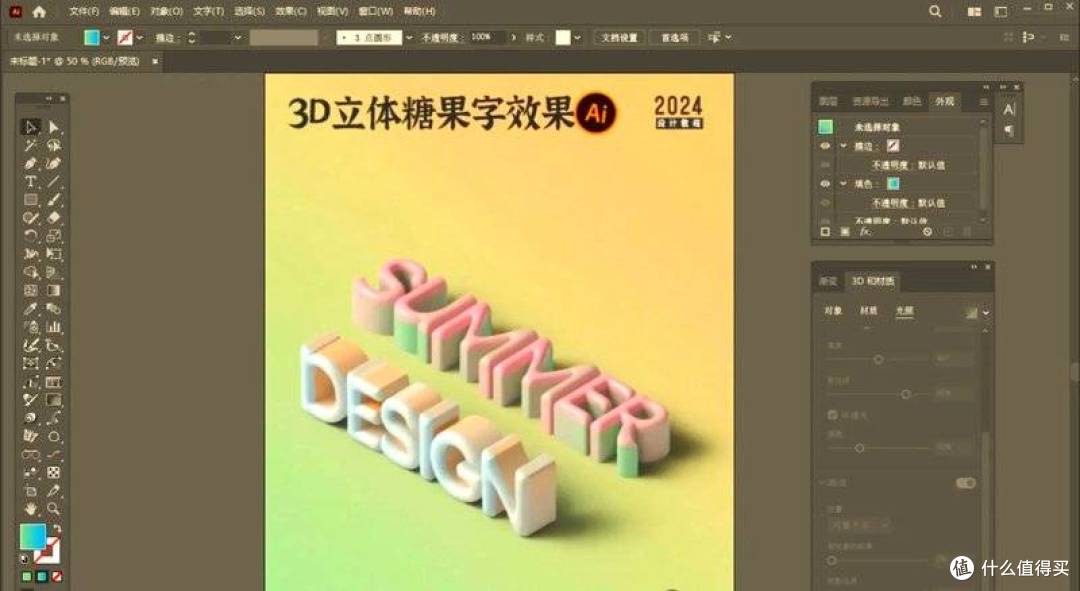Toggle the switch in 3D lighting section

[966, 483]
